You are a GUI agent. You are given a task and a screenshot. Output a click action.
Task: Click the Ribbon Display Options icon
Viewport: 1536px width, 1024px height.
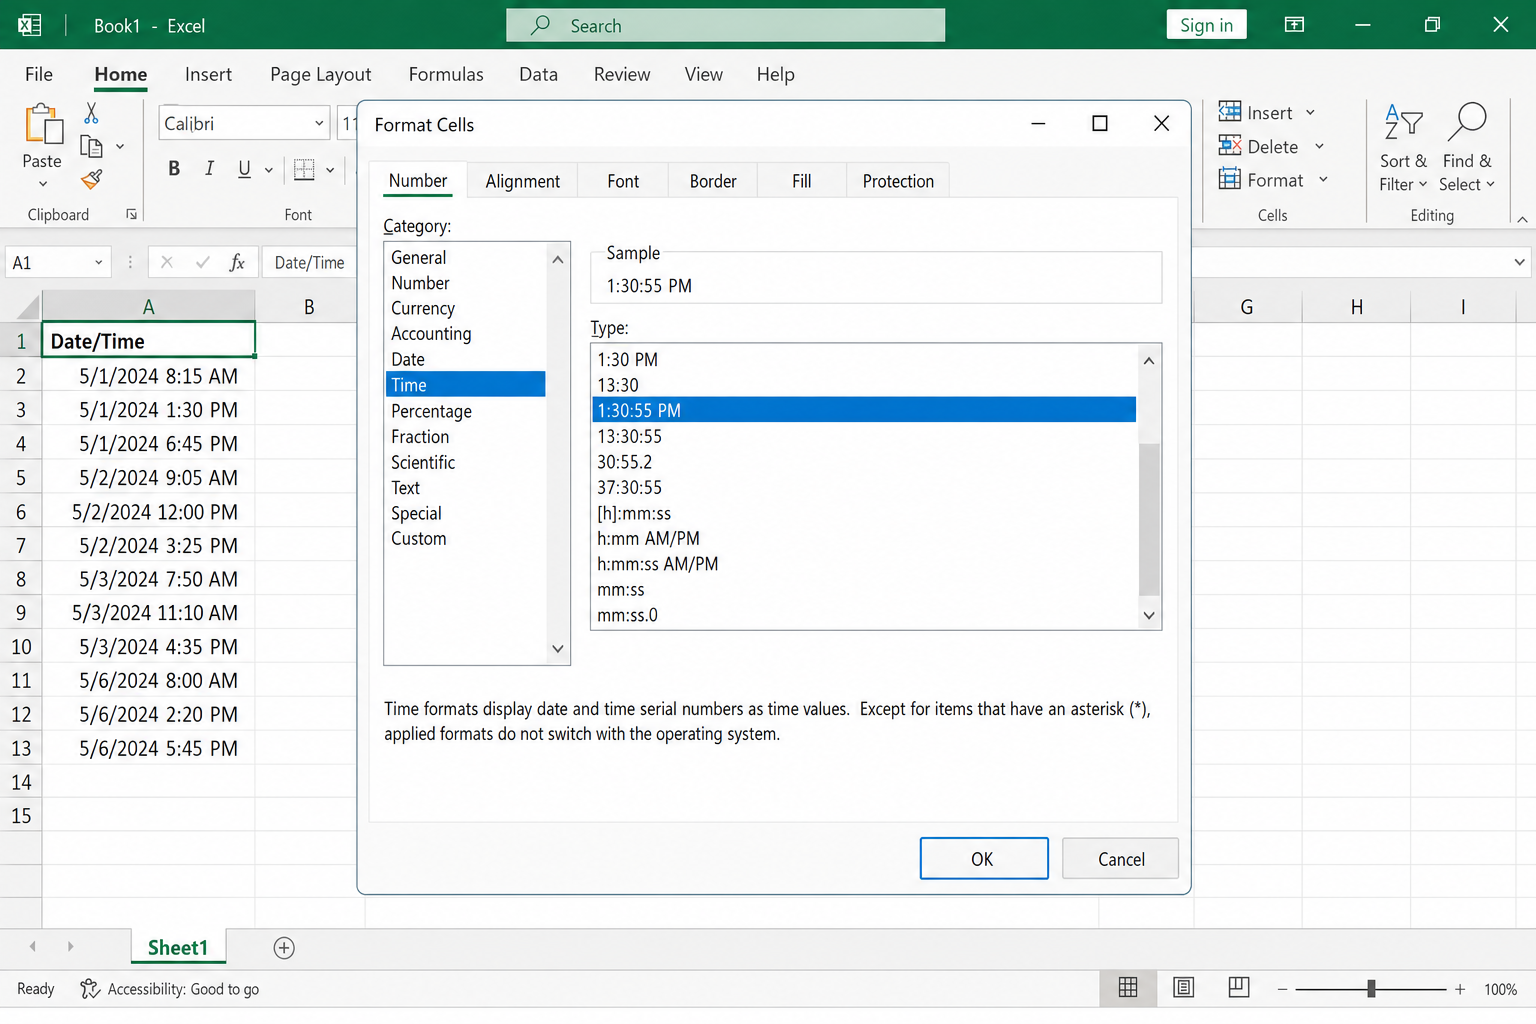pos(1294,25)
